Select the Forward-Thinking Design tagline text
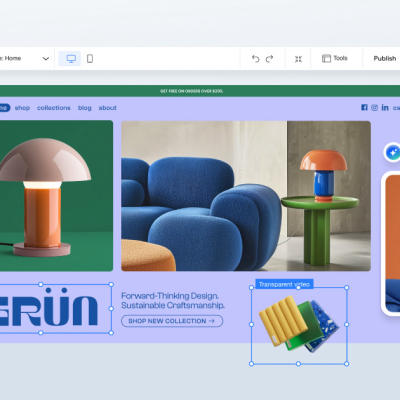The image size is (400, 400). (173, 300)
